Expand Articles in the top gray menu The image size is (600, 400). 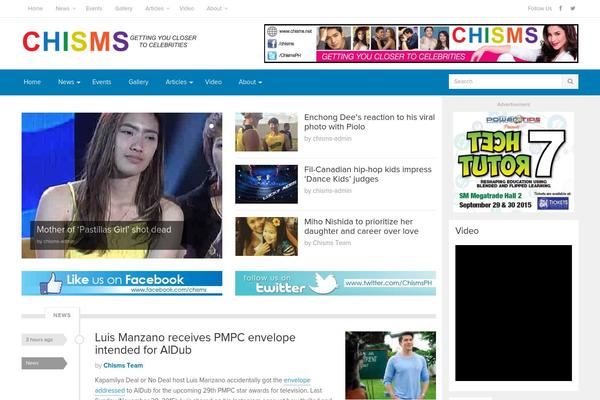157,8
